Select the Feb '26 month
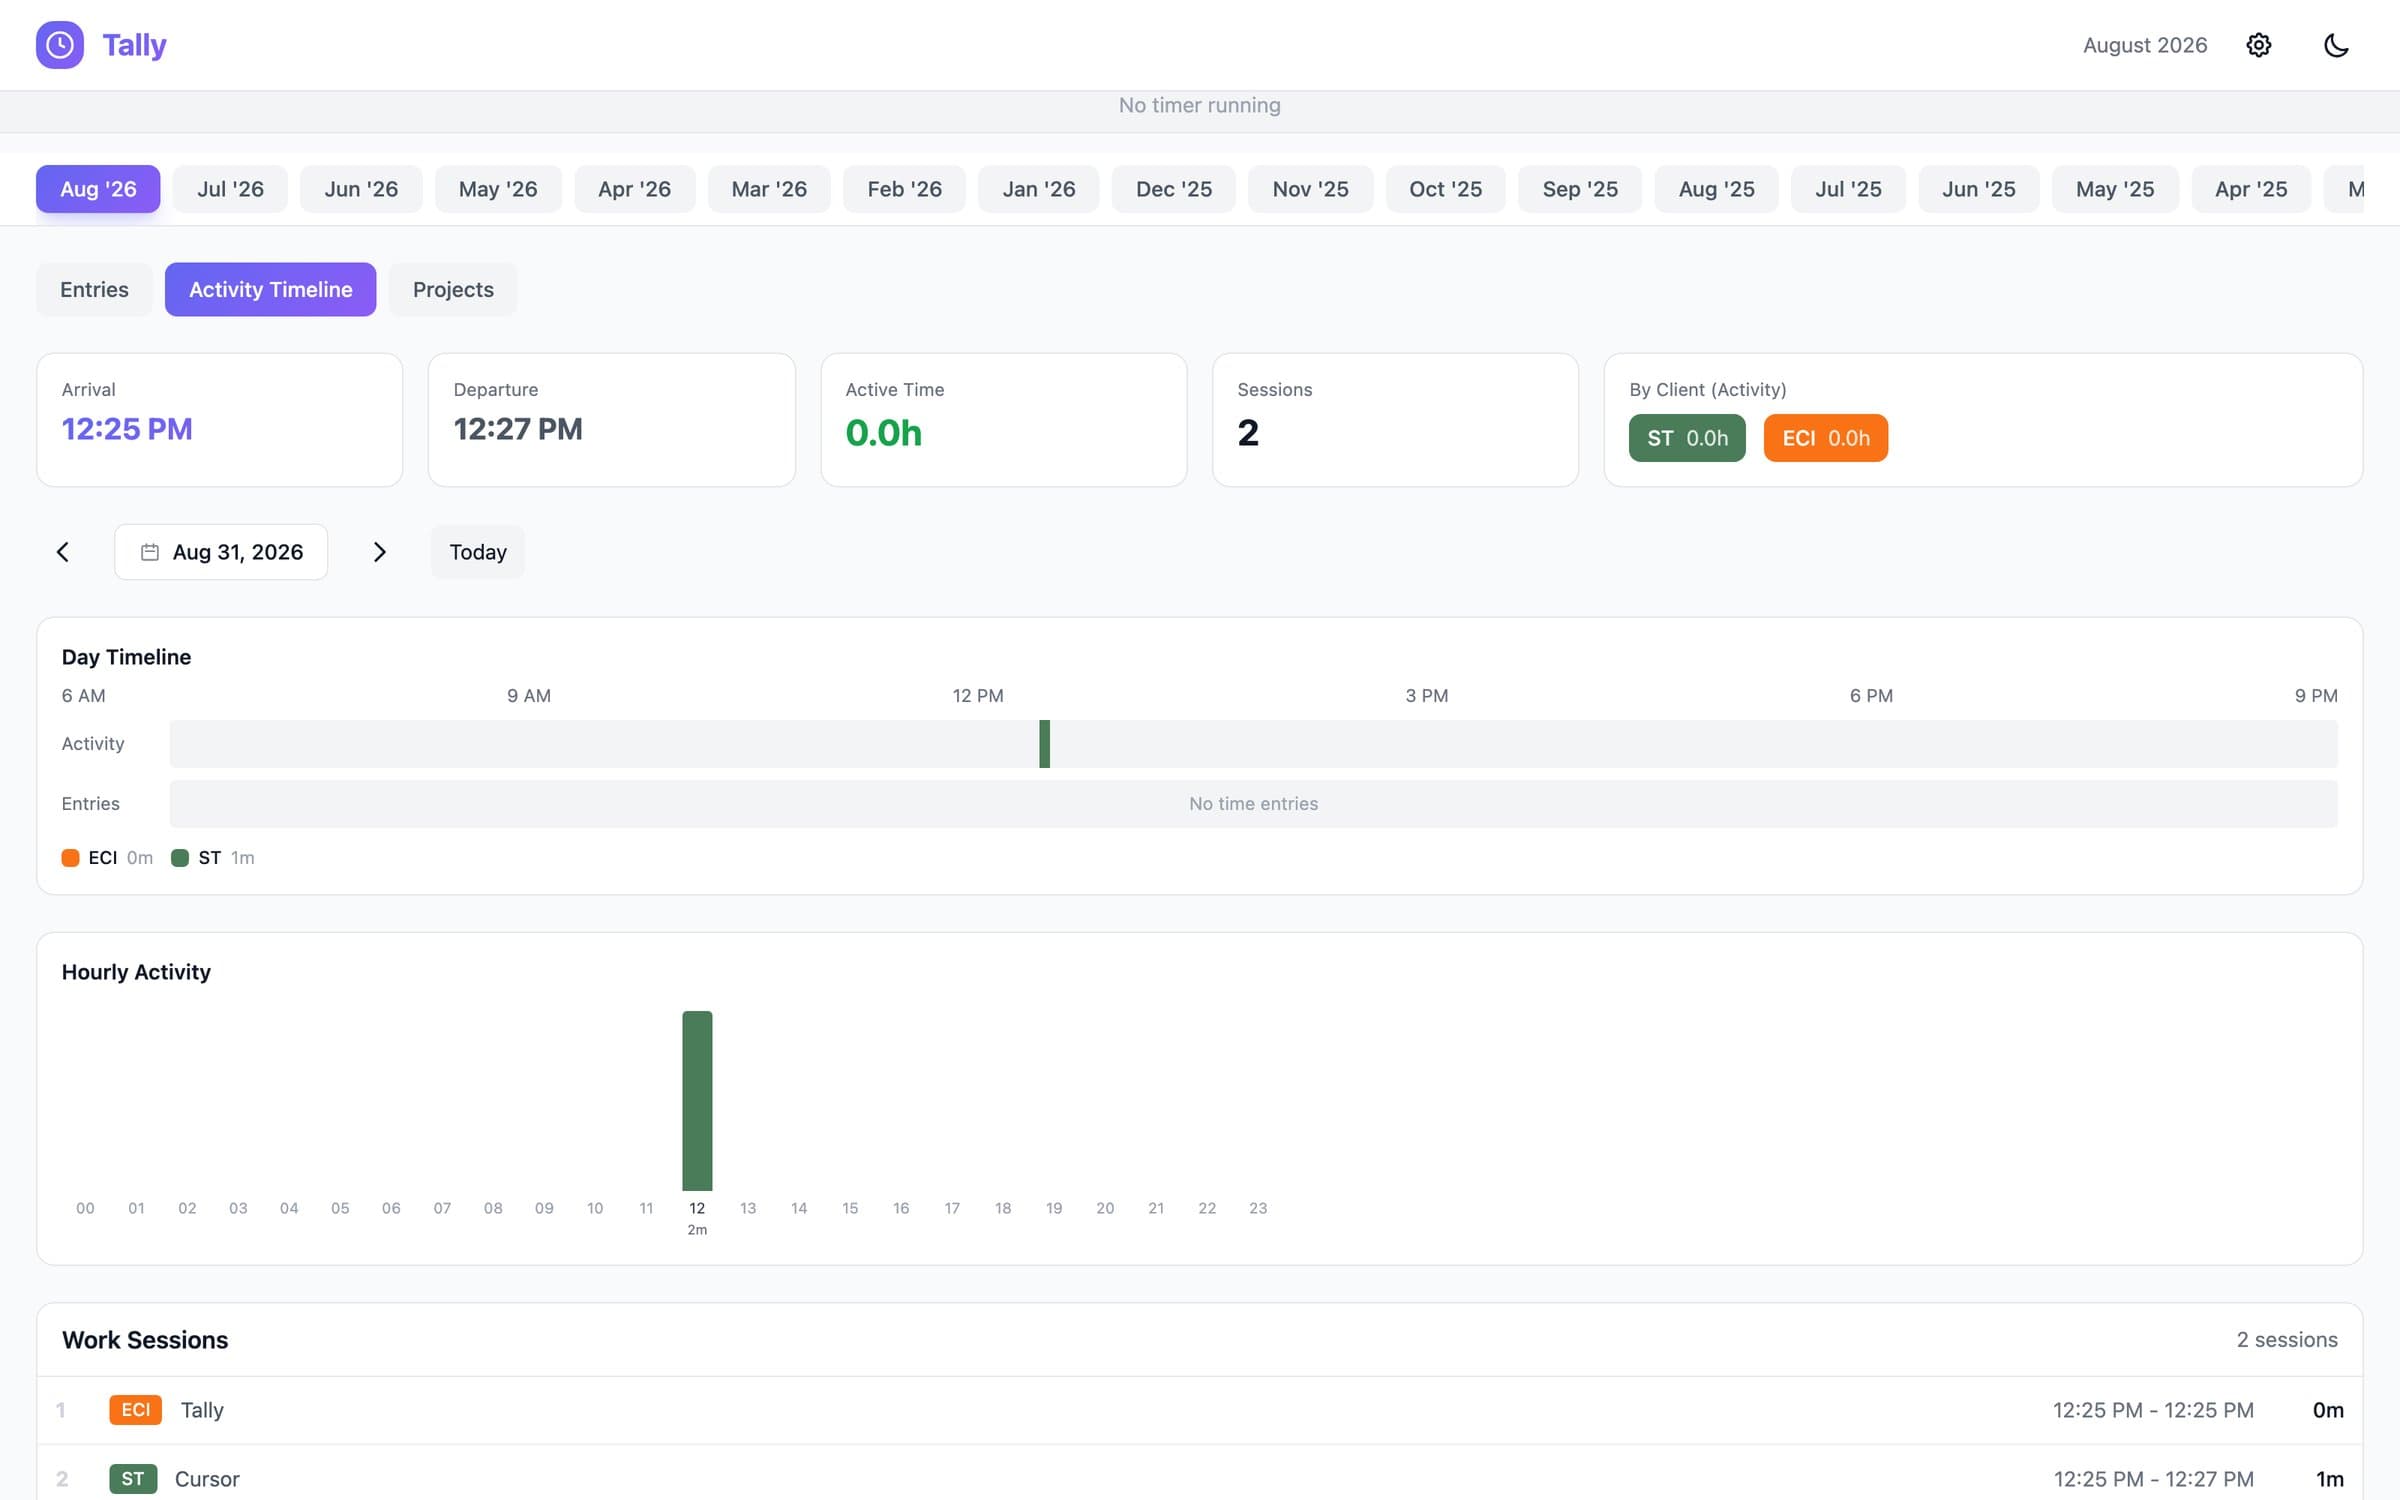Viewport: 2400px width, 1500px height. 904,189
